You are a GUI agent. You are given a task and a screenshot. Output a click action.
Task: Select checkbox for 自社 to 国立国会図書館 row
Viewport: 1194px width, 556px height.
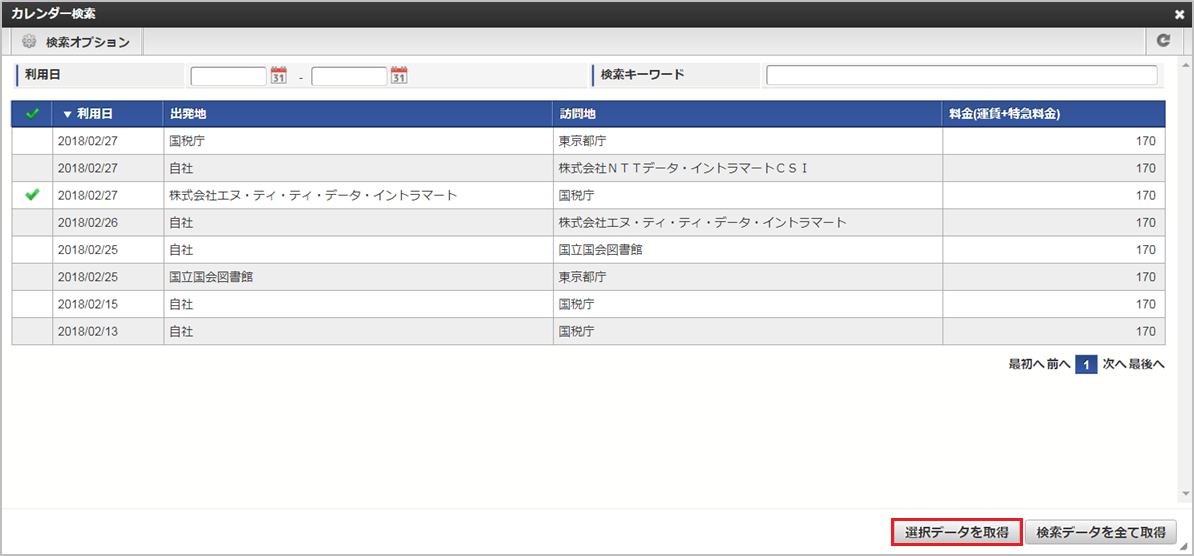(x=32, y=250)
